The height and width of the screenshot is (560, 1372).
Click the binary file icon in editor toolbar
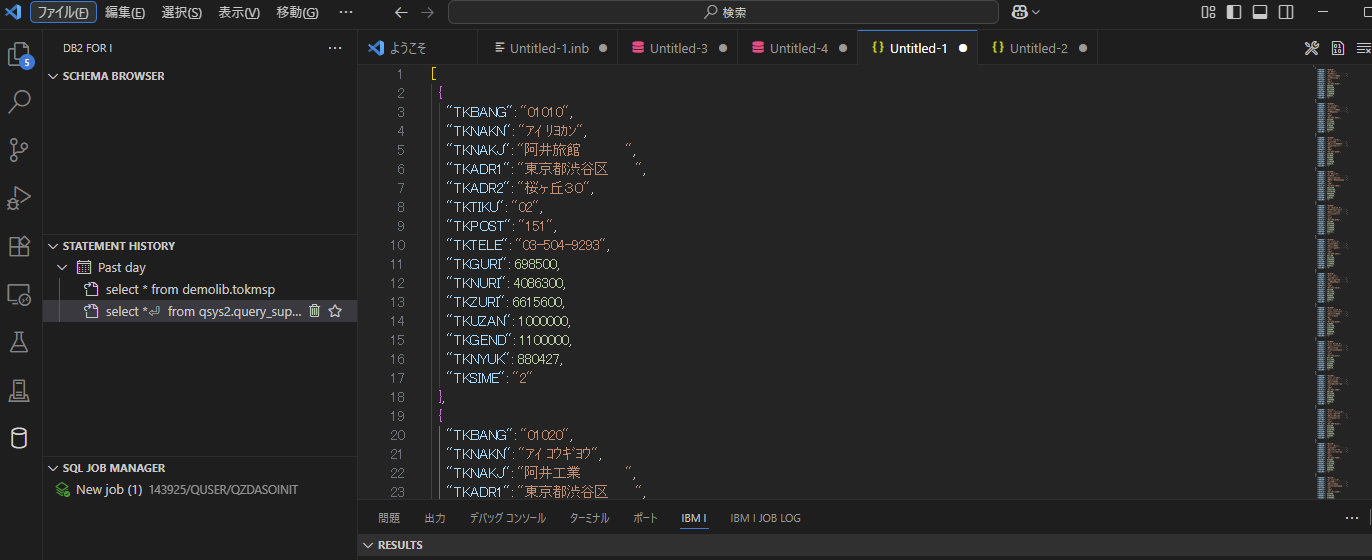1338,48
